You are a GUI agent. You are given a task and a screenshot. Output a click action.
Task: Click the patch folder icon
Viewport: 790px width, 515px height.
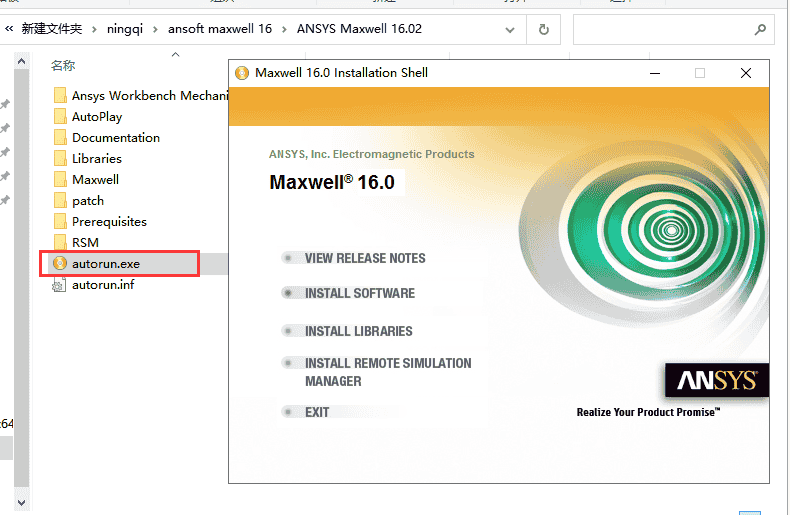pos(60,200)
